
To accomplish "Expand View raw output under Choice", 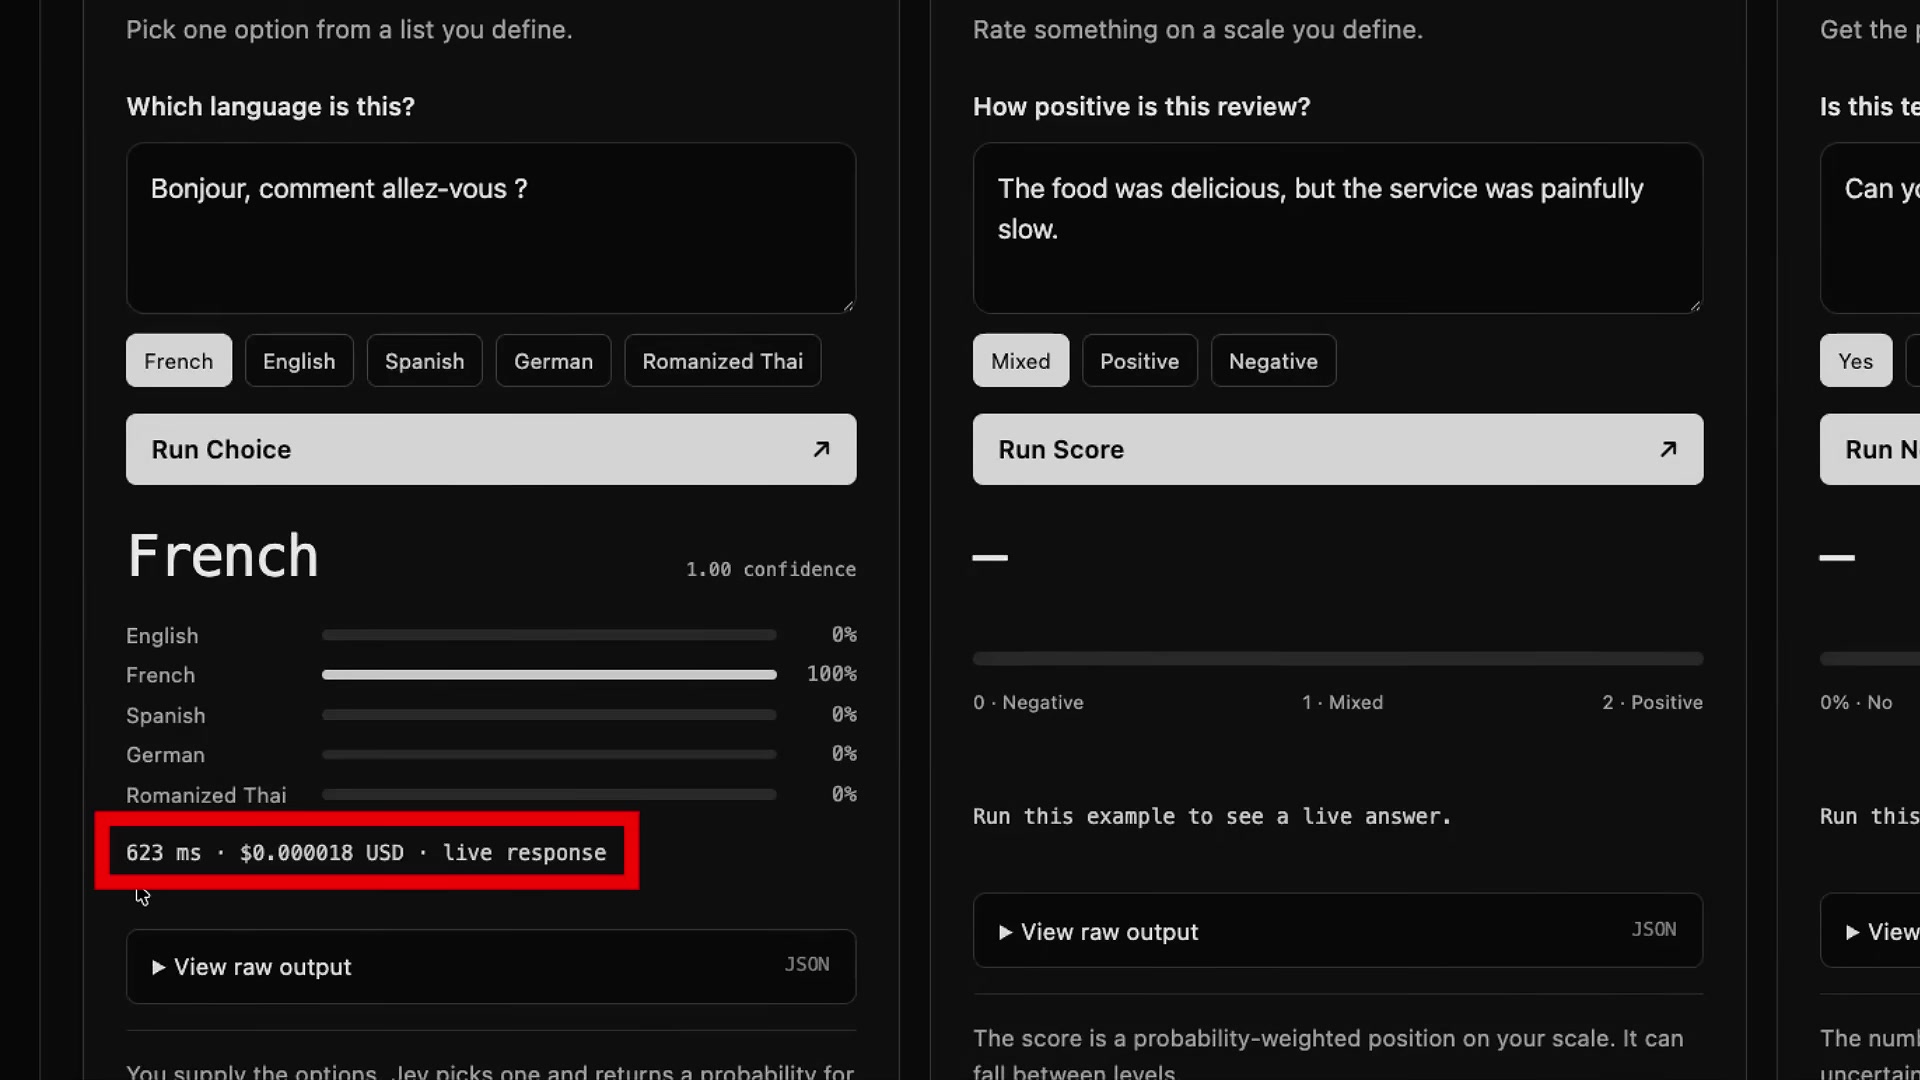I will (491, 967).
